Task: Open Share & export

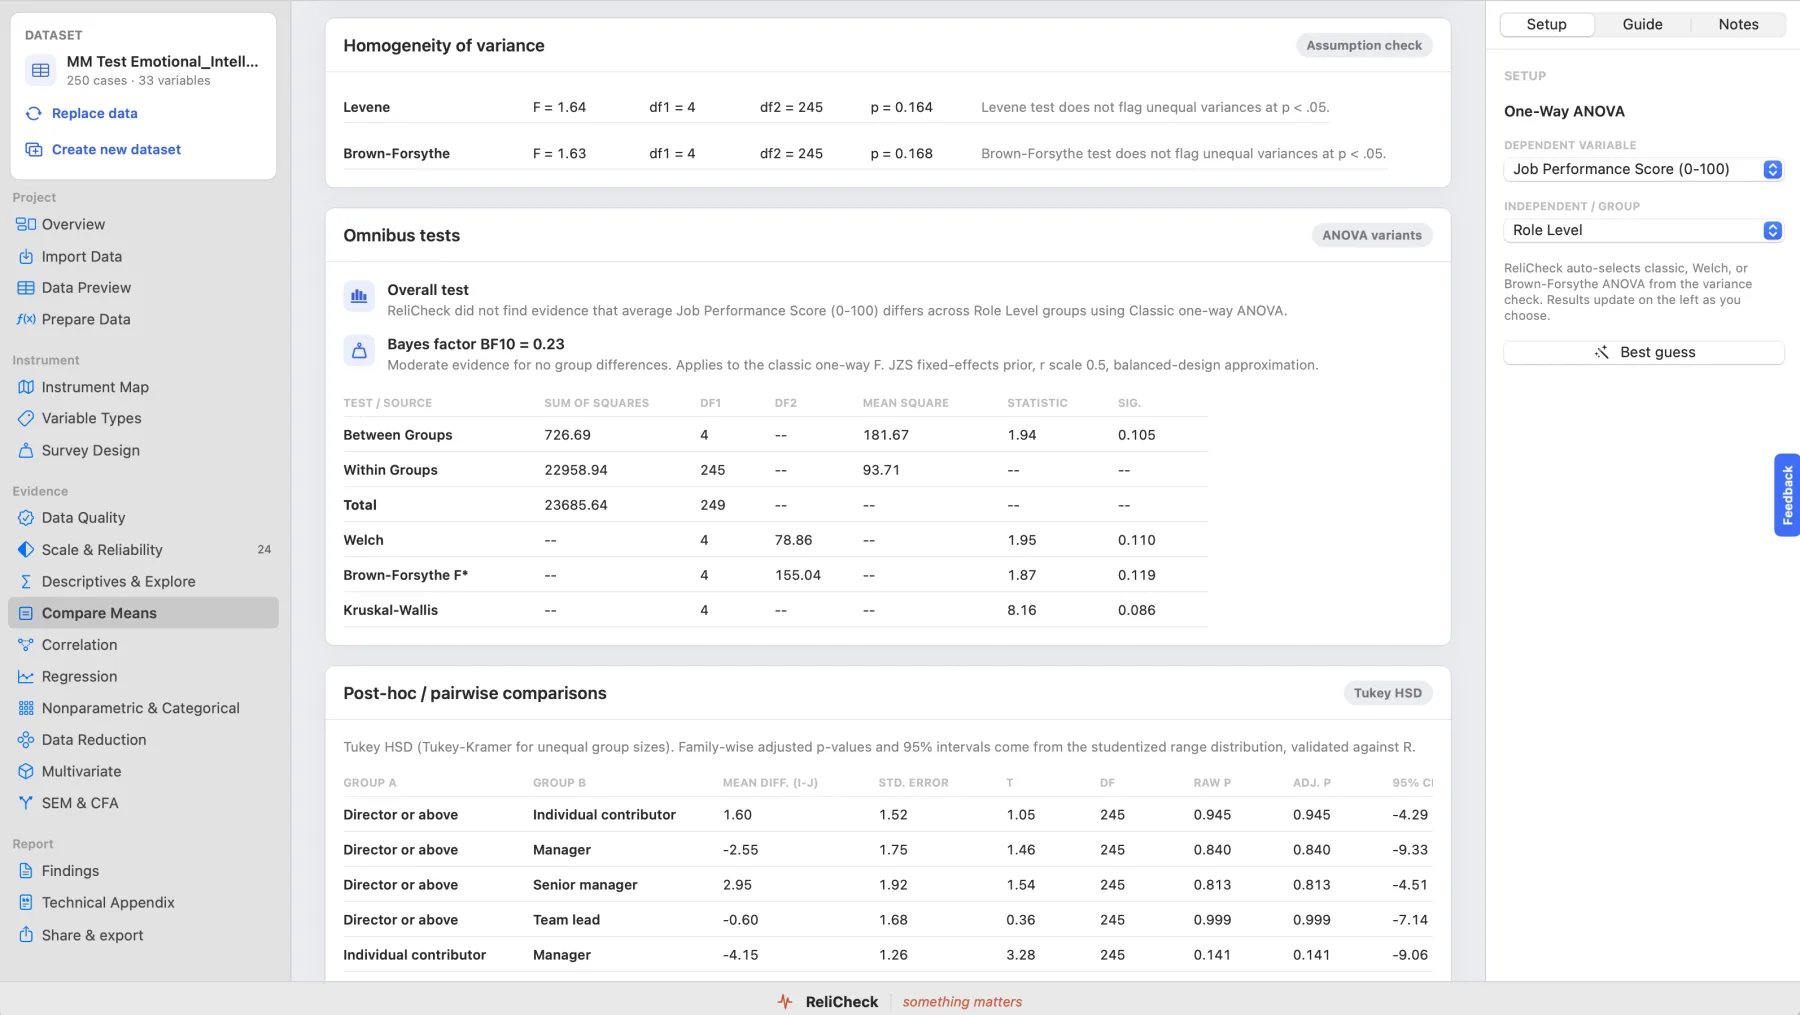Action: (143, 935)
